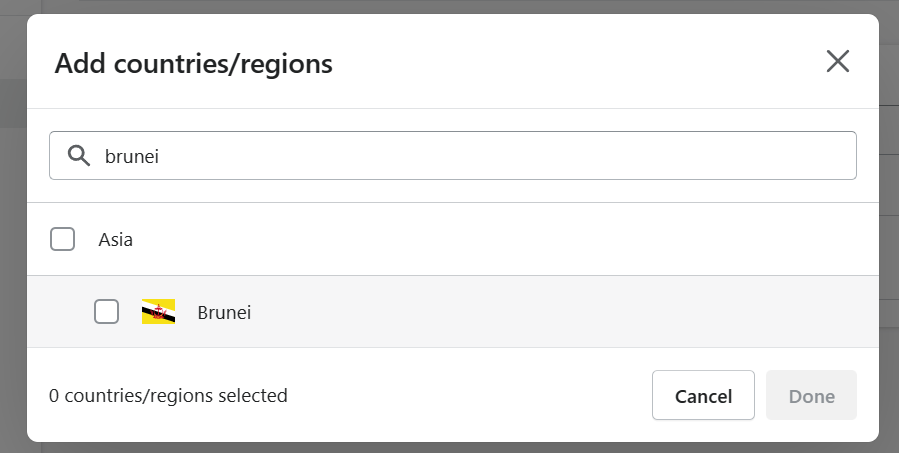Viewport: 899px width, 453px height.
Task: Place cursor after the word brunei in search
Action: click(160, 156)
